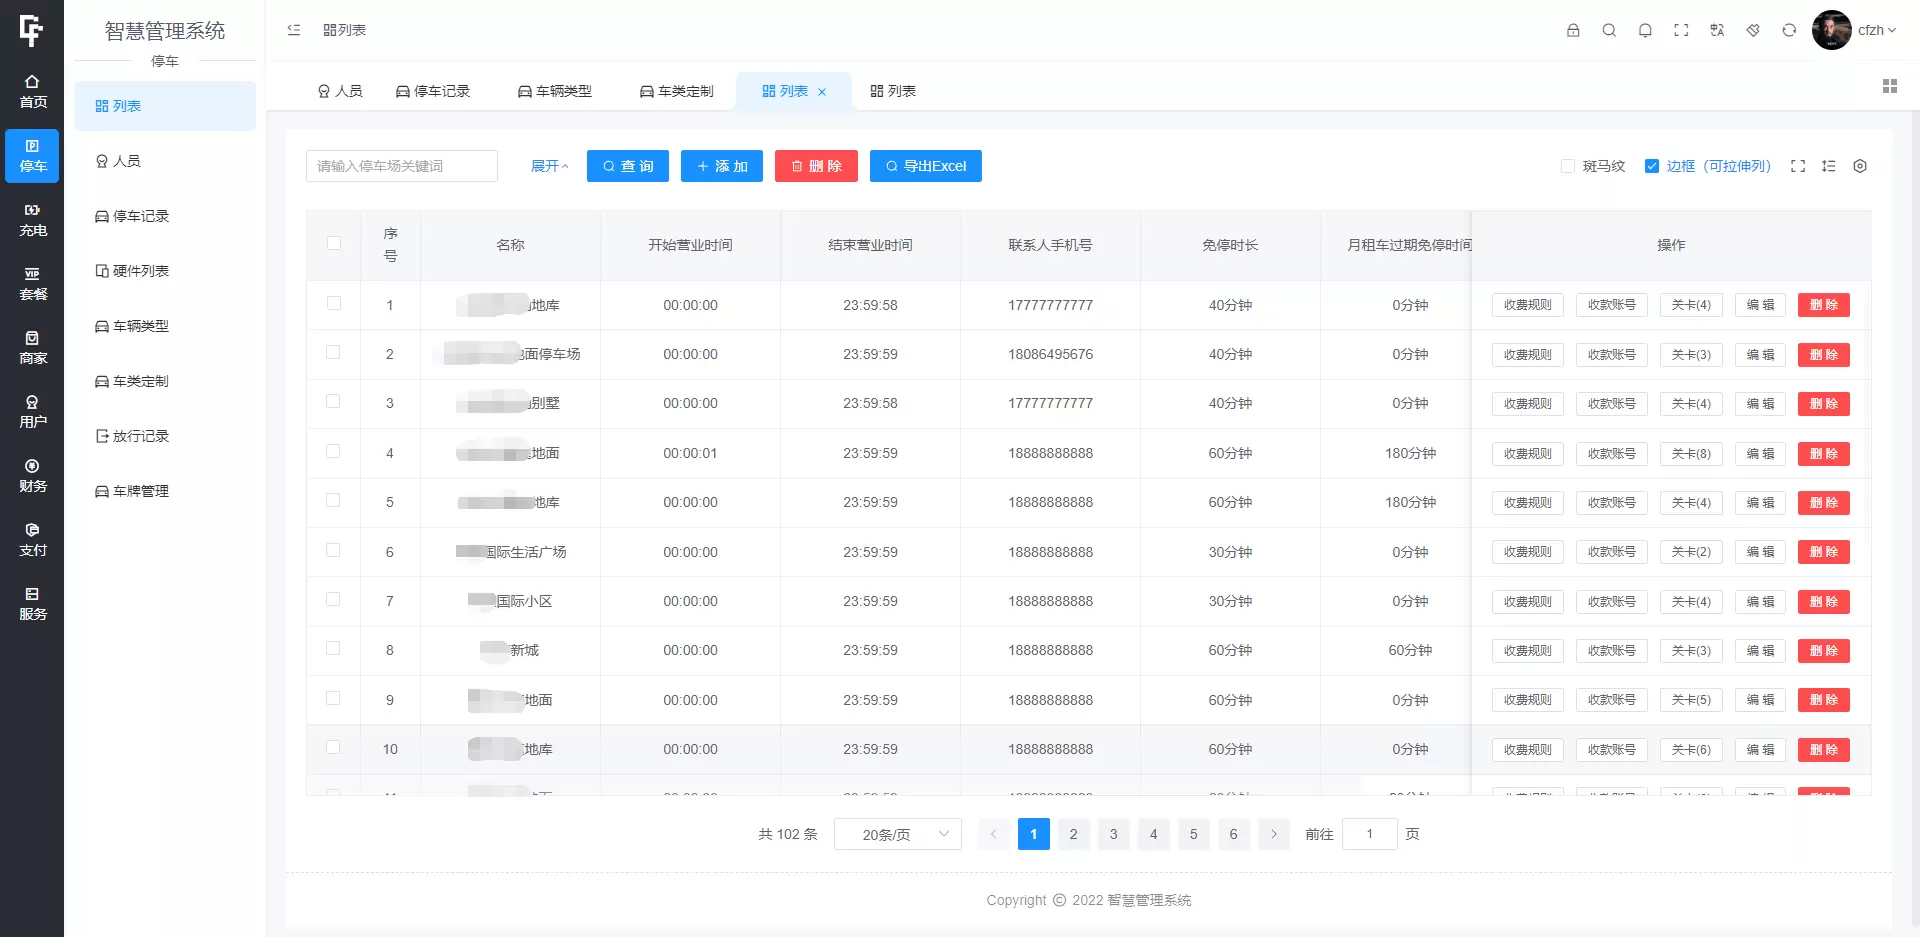Open the tab grid options icon
Image resolution: width=1920 pixels, height=937 pixels.
[x=1890, y=86]
